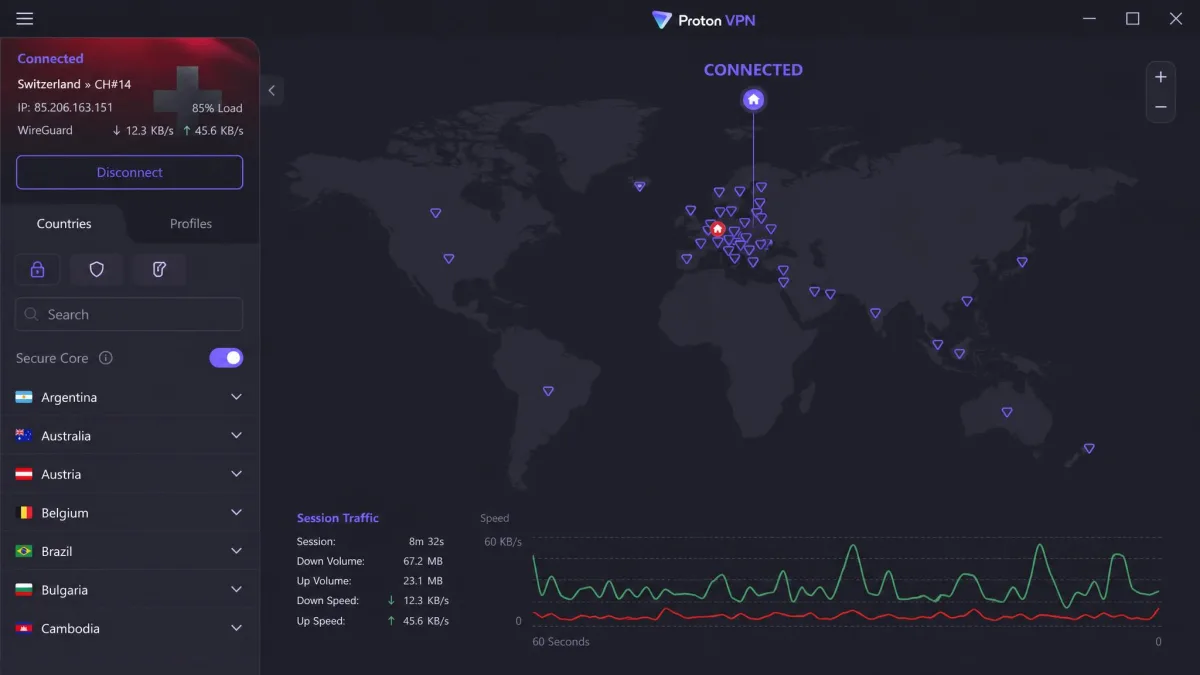
Task: Click the Session Traffic heading
Action: (338, 518)
